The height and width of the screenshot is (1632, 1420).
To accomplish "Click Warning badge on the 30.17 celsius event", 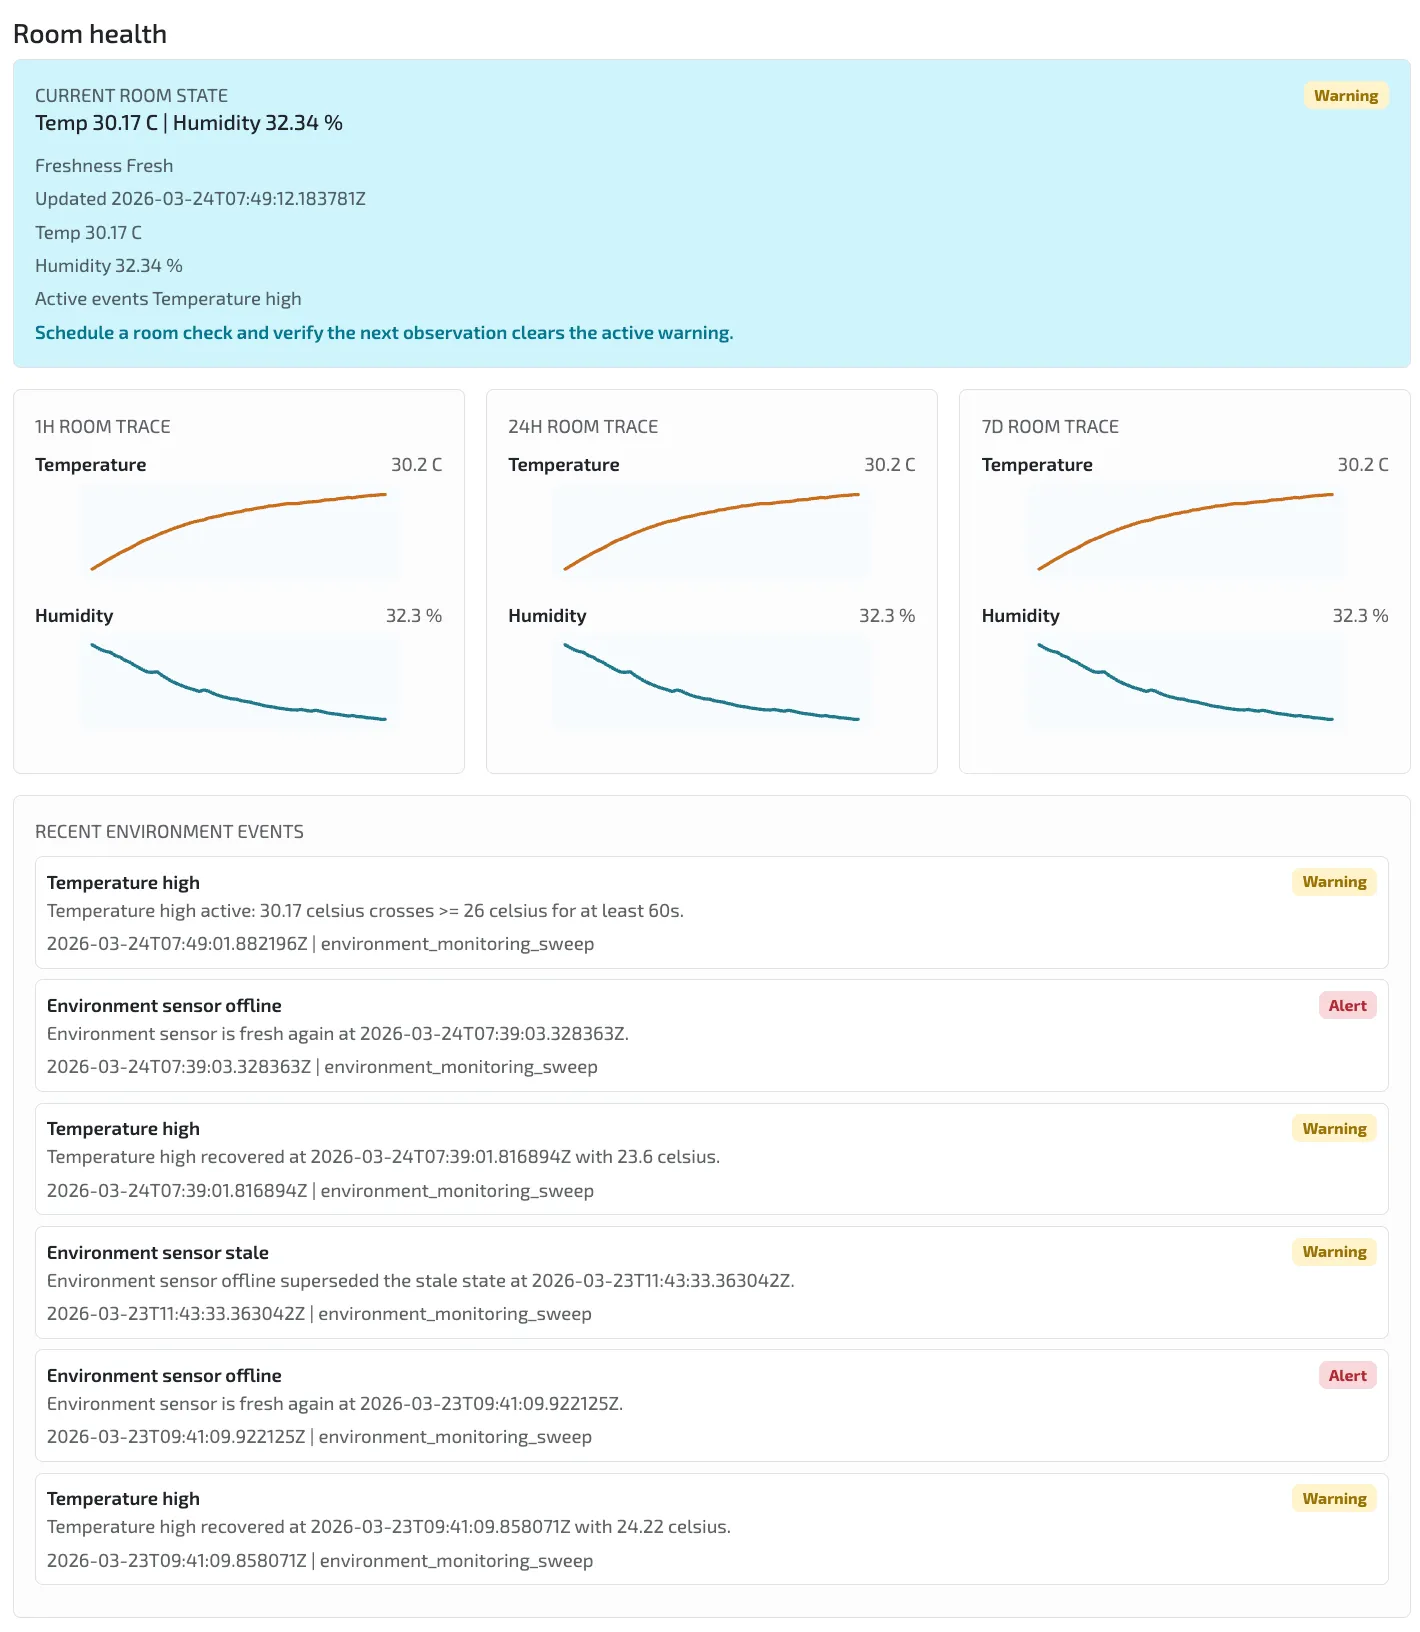I will pyautogui.click(x=1334, y=882).
